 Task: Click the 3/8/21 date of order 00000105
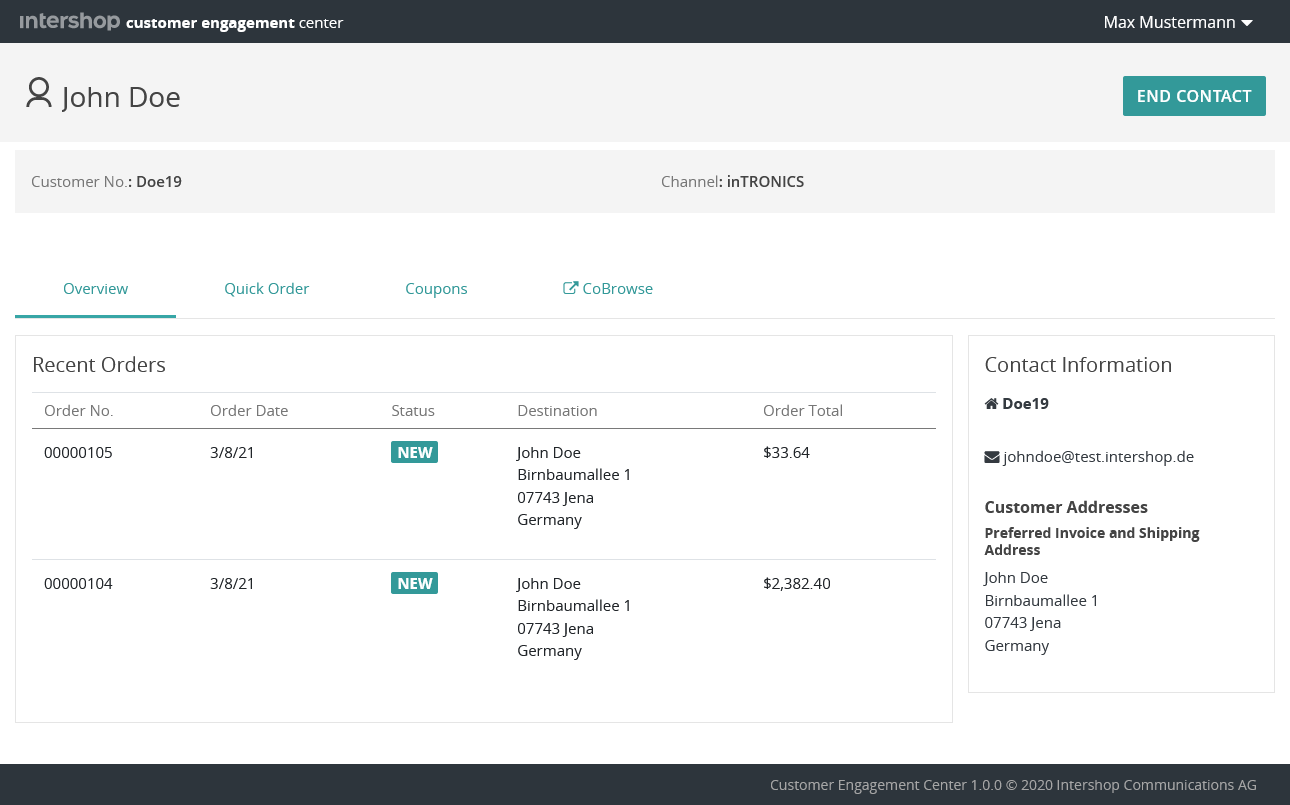click(x=232, y=452)
